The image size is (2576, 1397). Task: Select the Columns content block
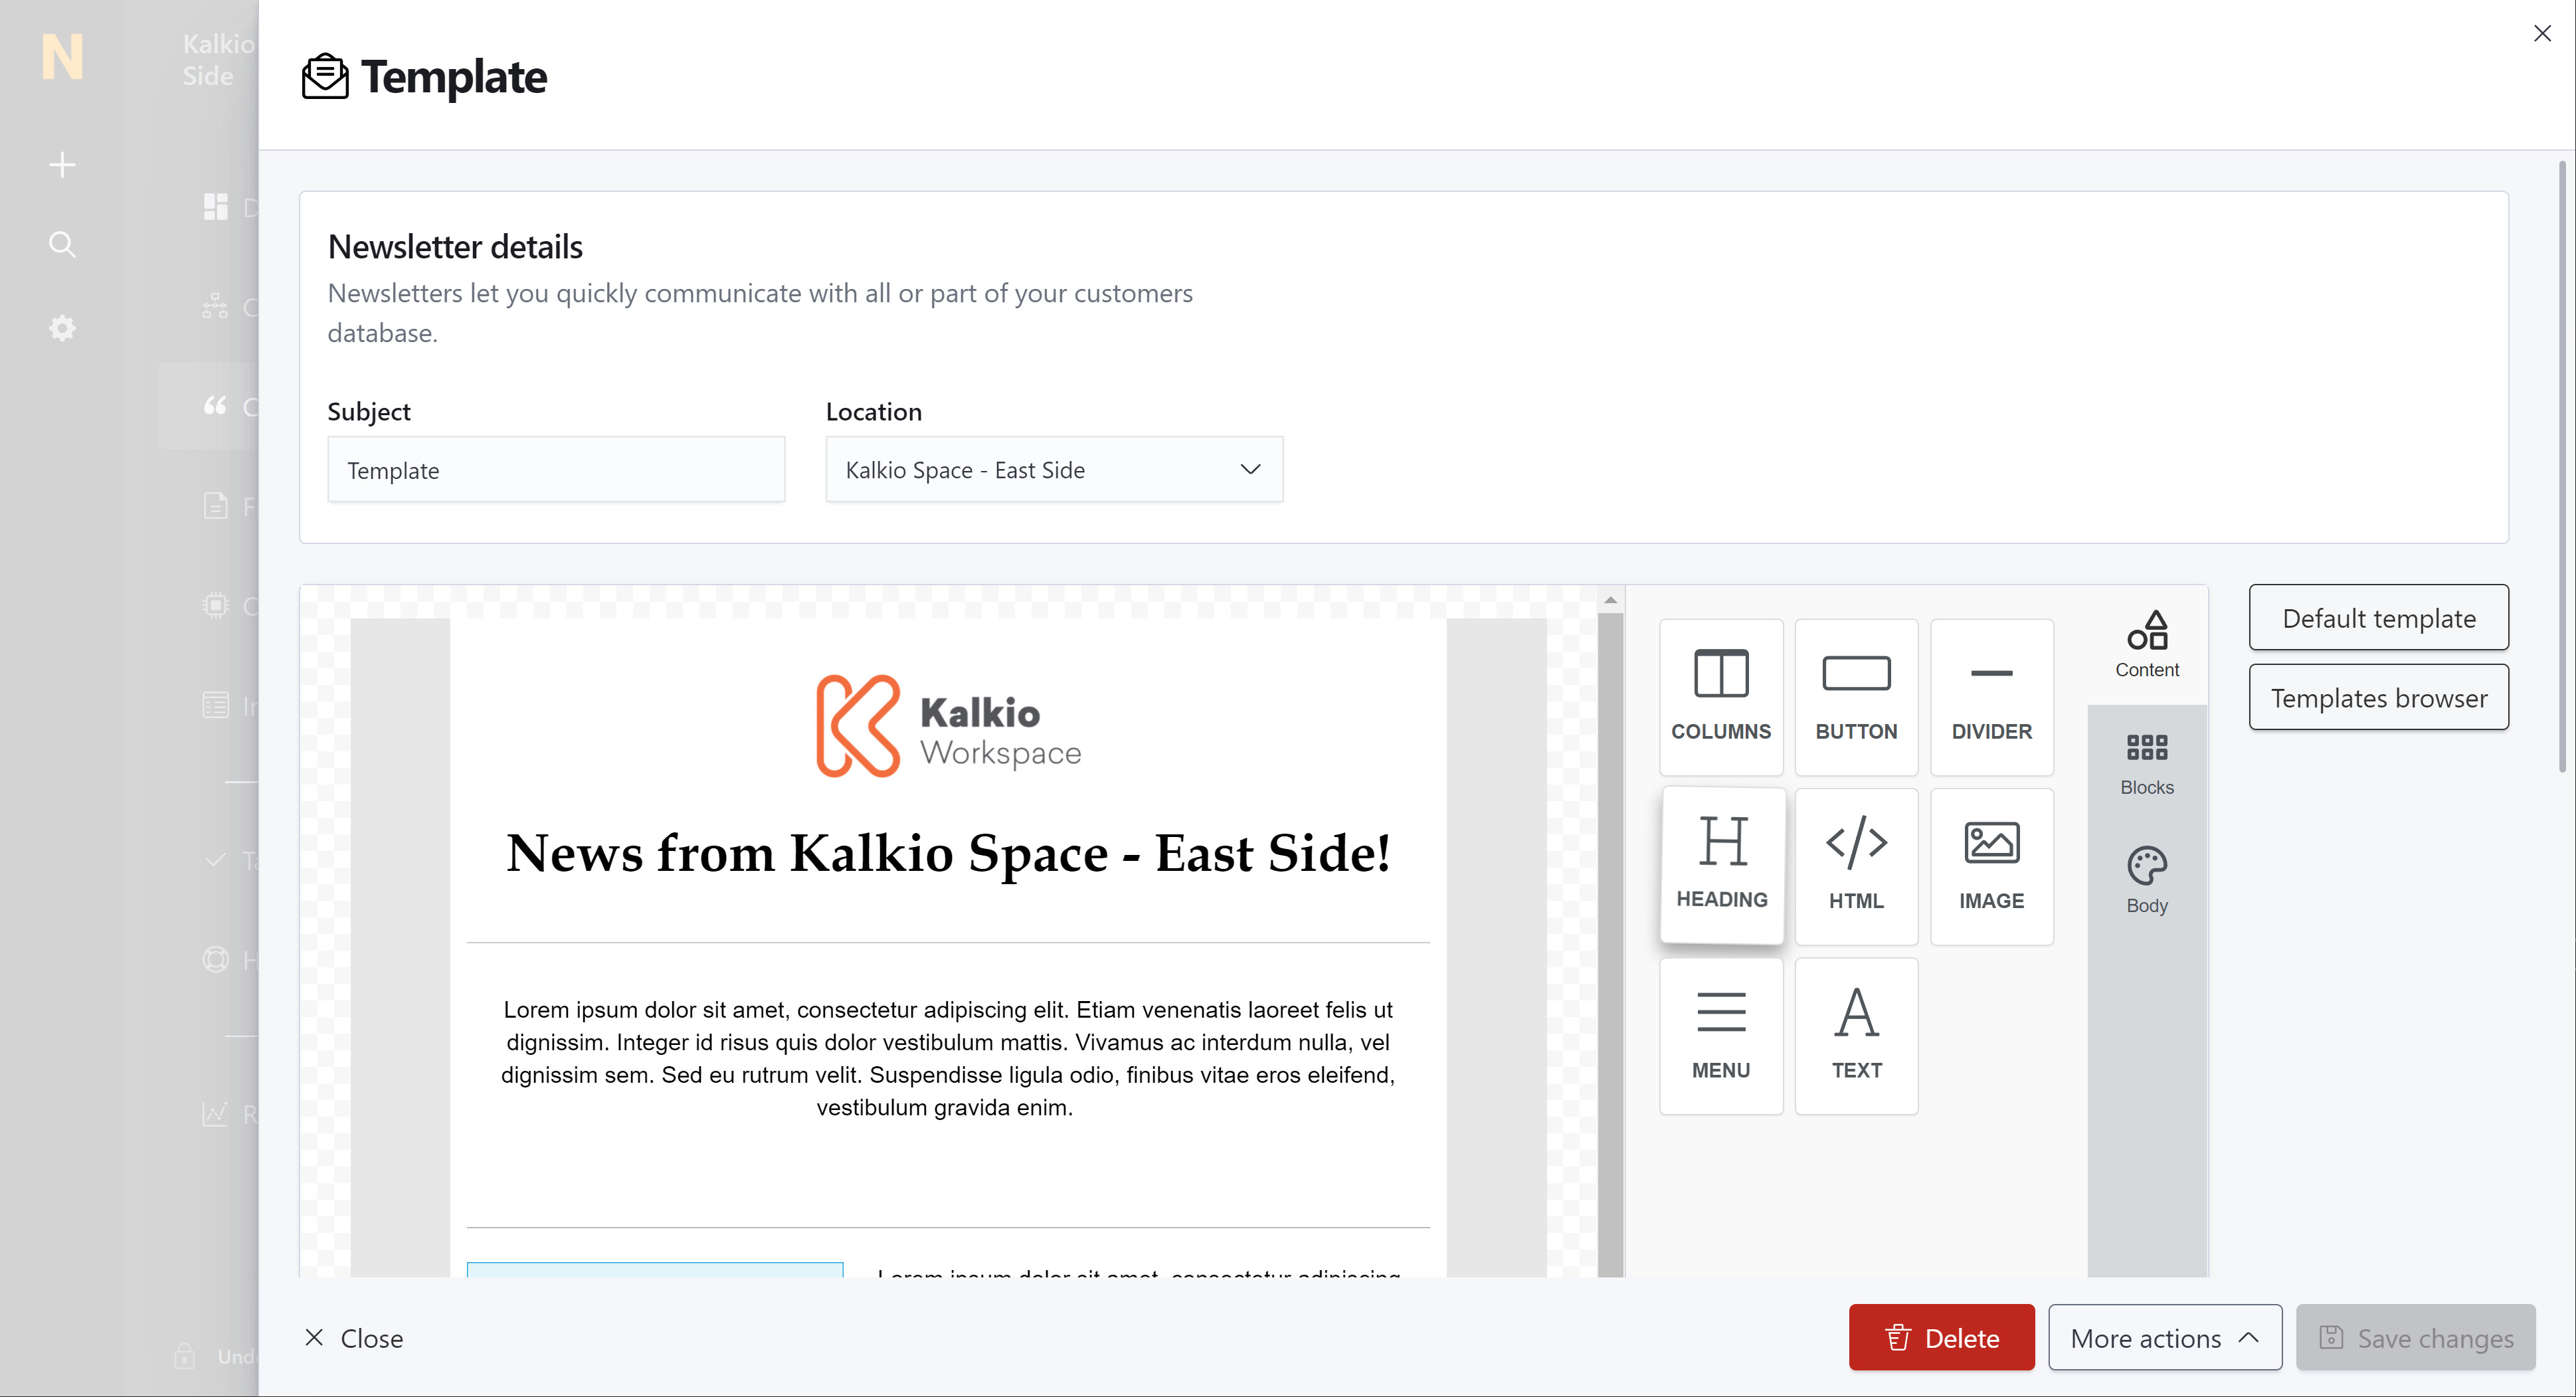[x=1720, y=697]
